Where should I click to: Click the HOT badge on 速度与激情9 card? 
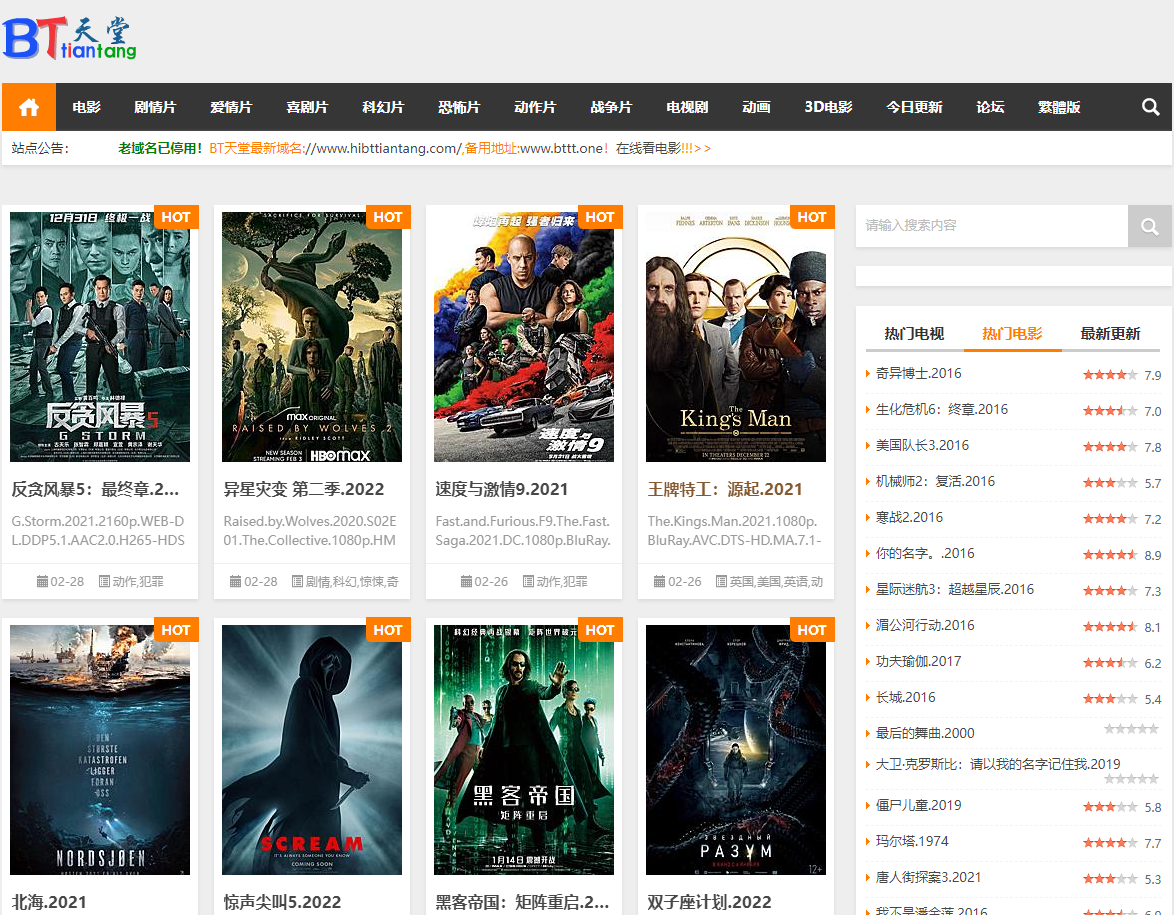coord(600,217)
